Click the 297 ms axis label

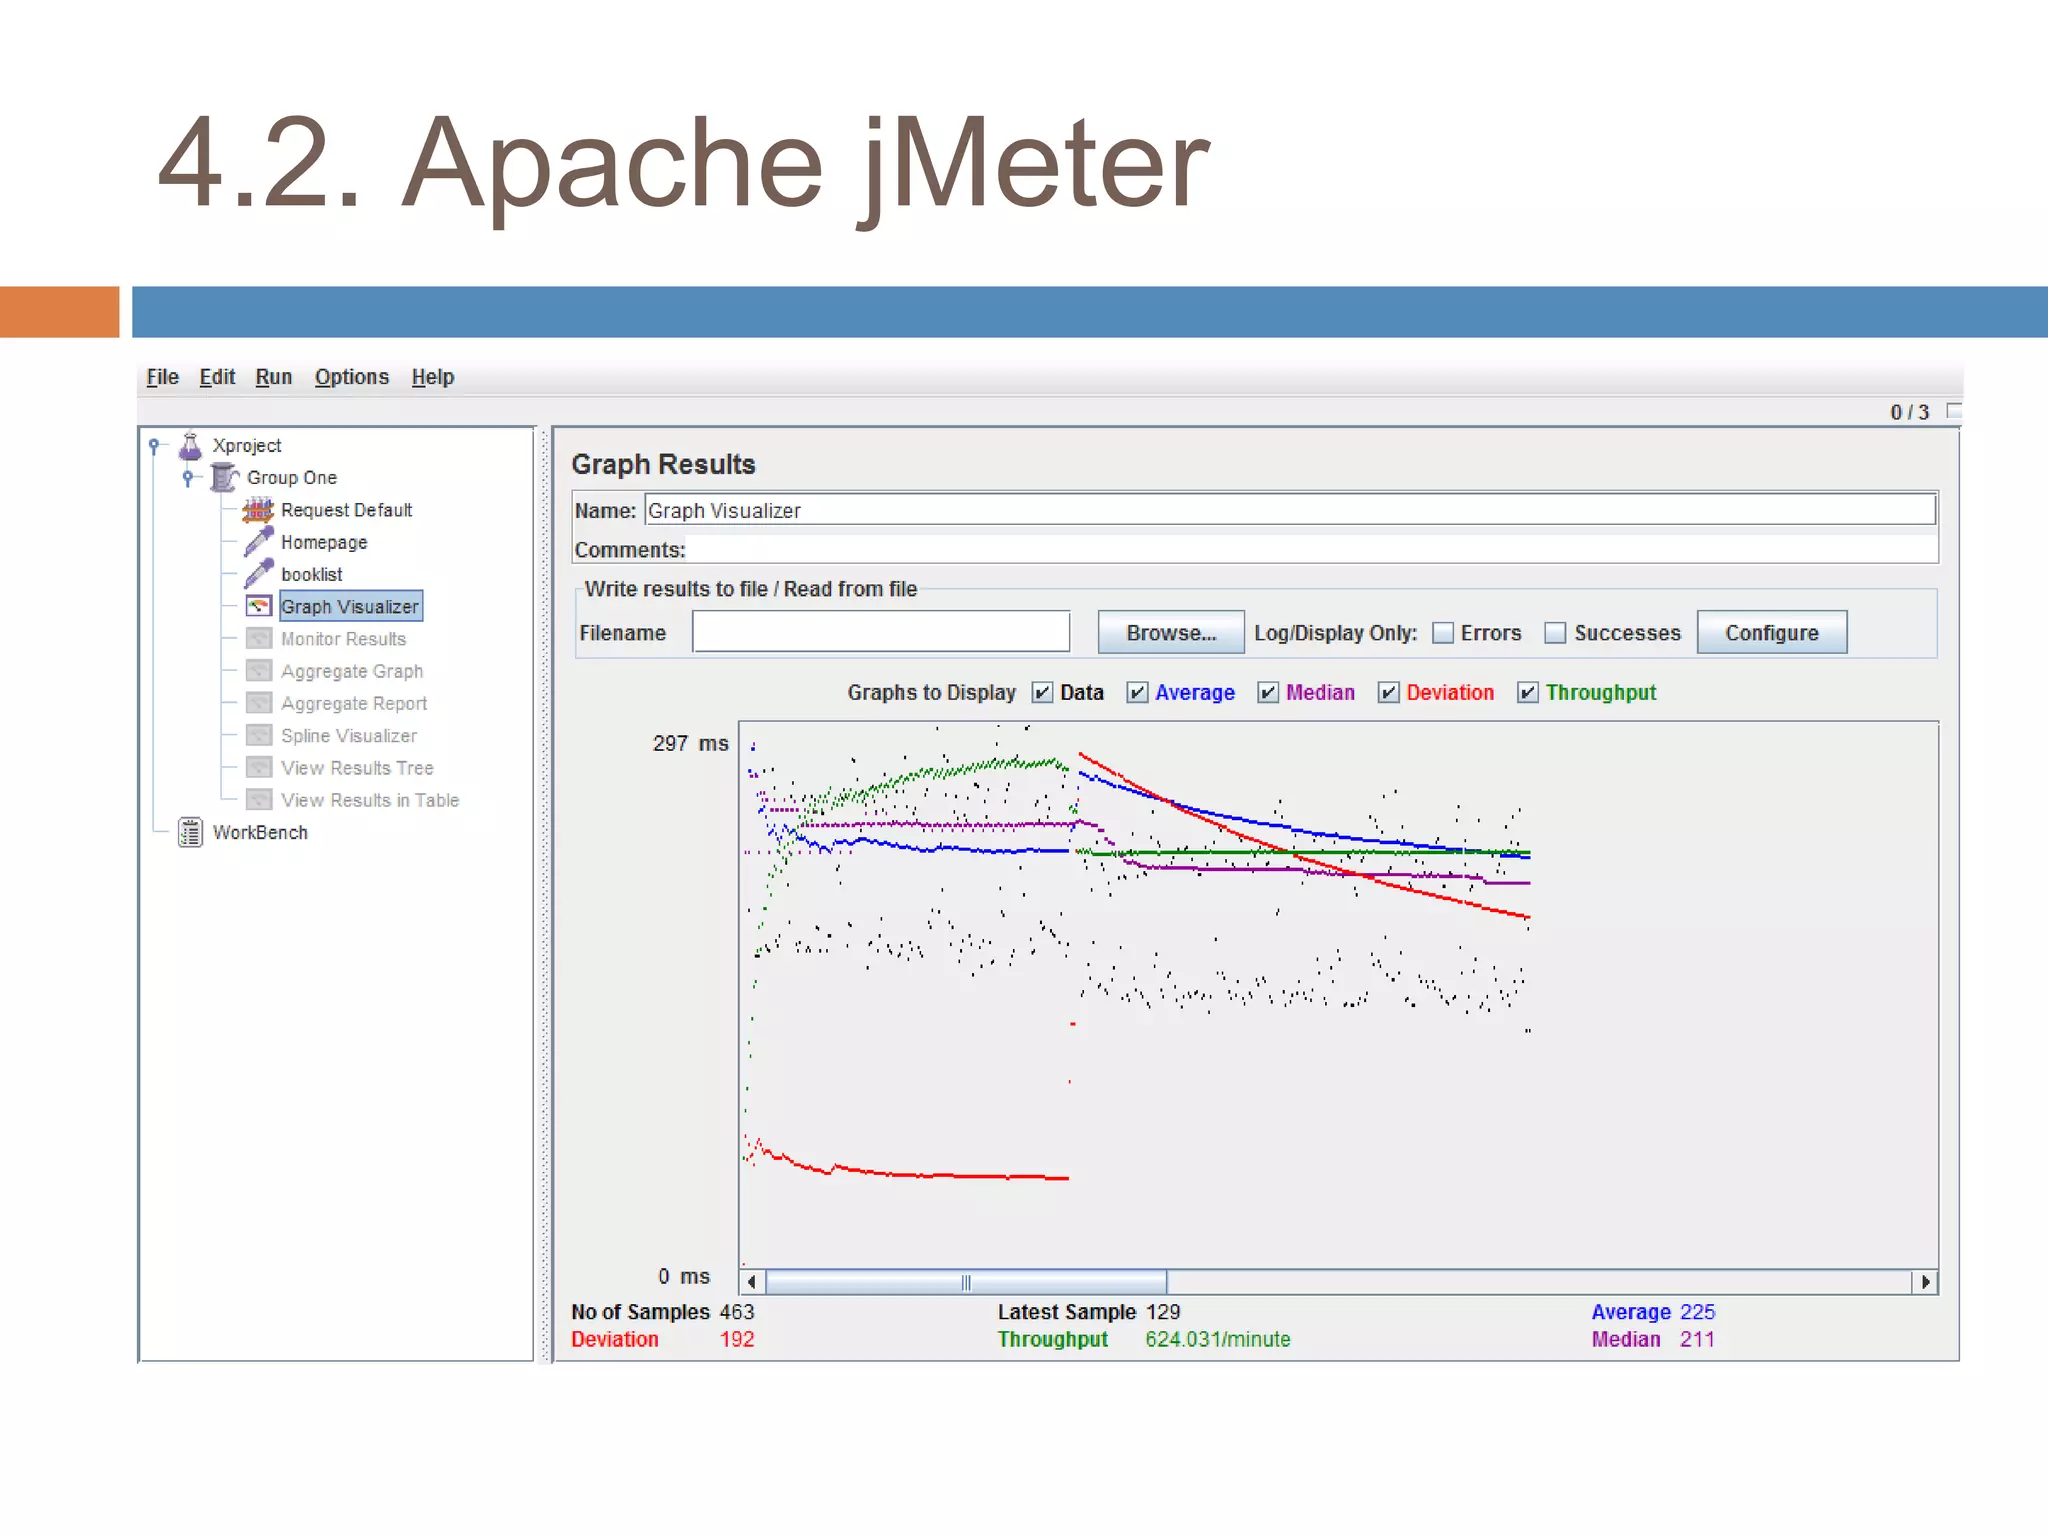click(x=690, y=743)
